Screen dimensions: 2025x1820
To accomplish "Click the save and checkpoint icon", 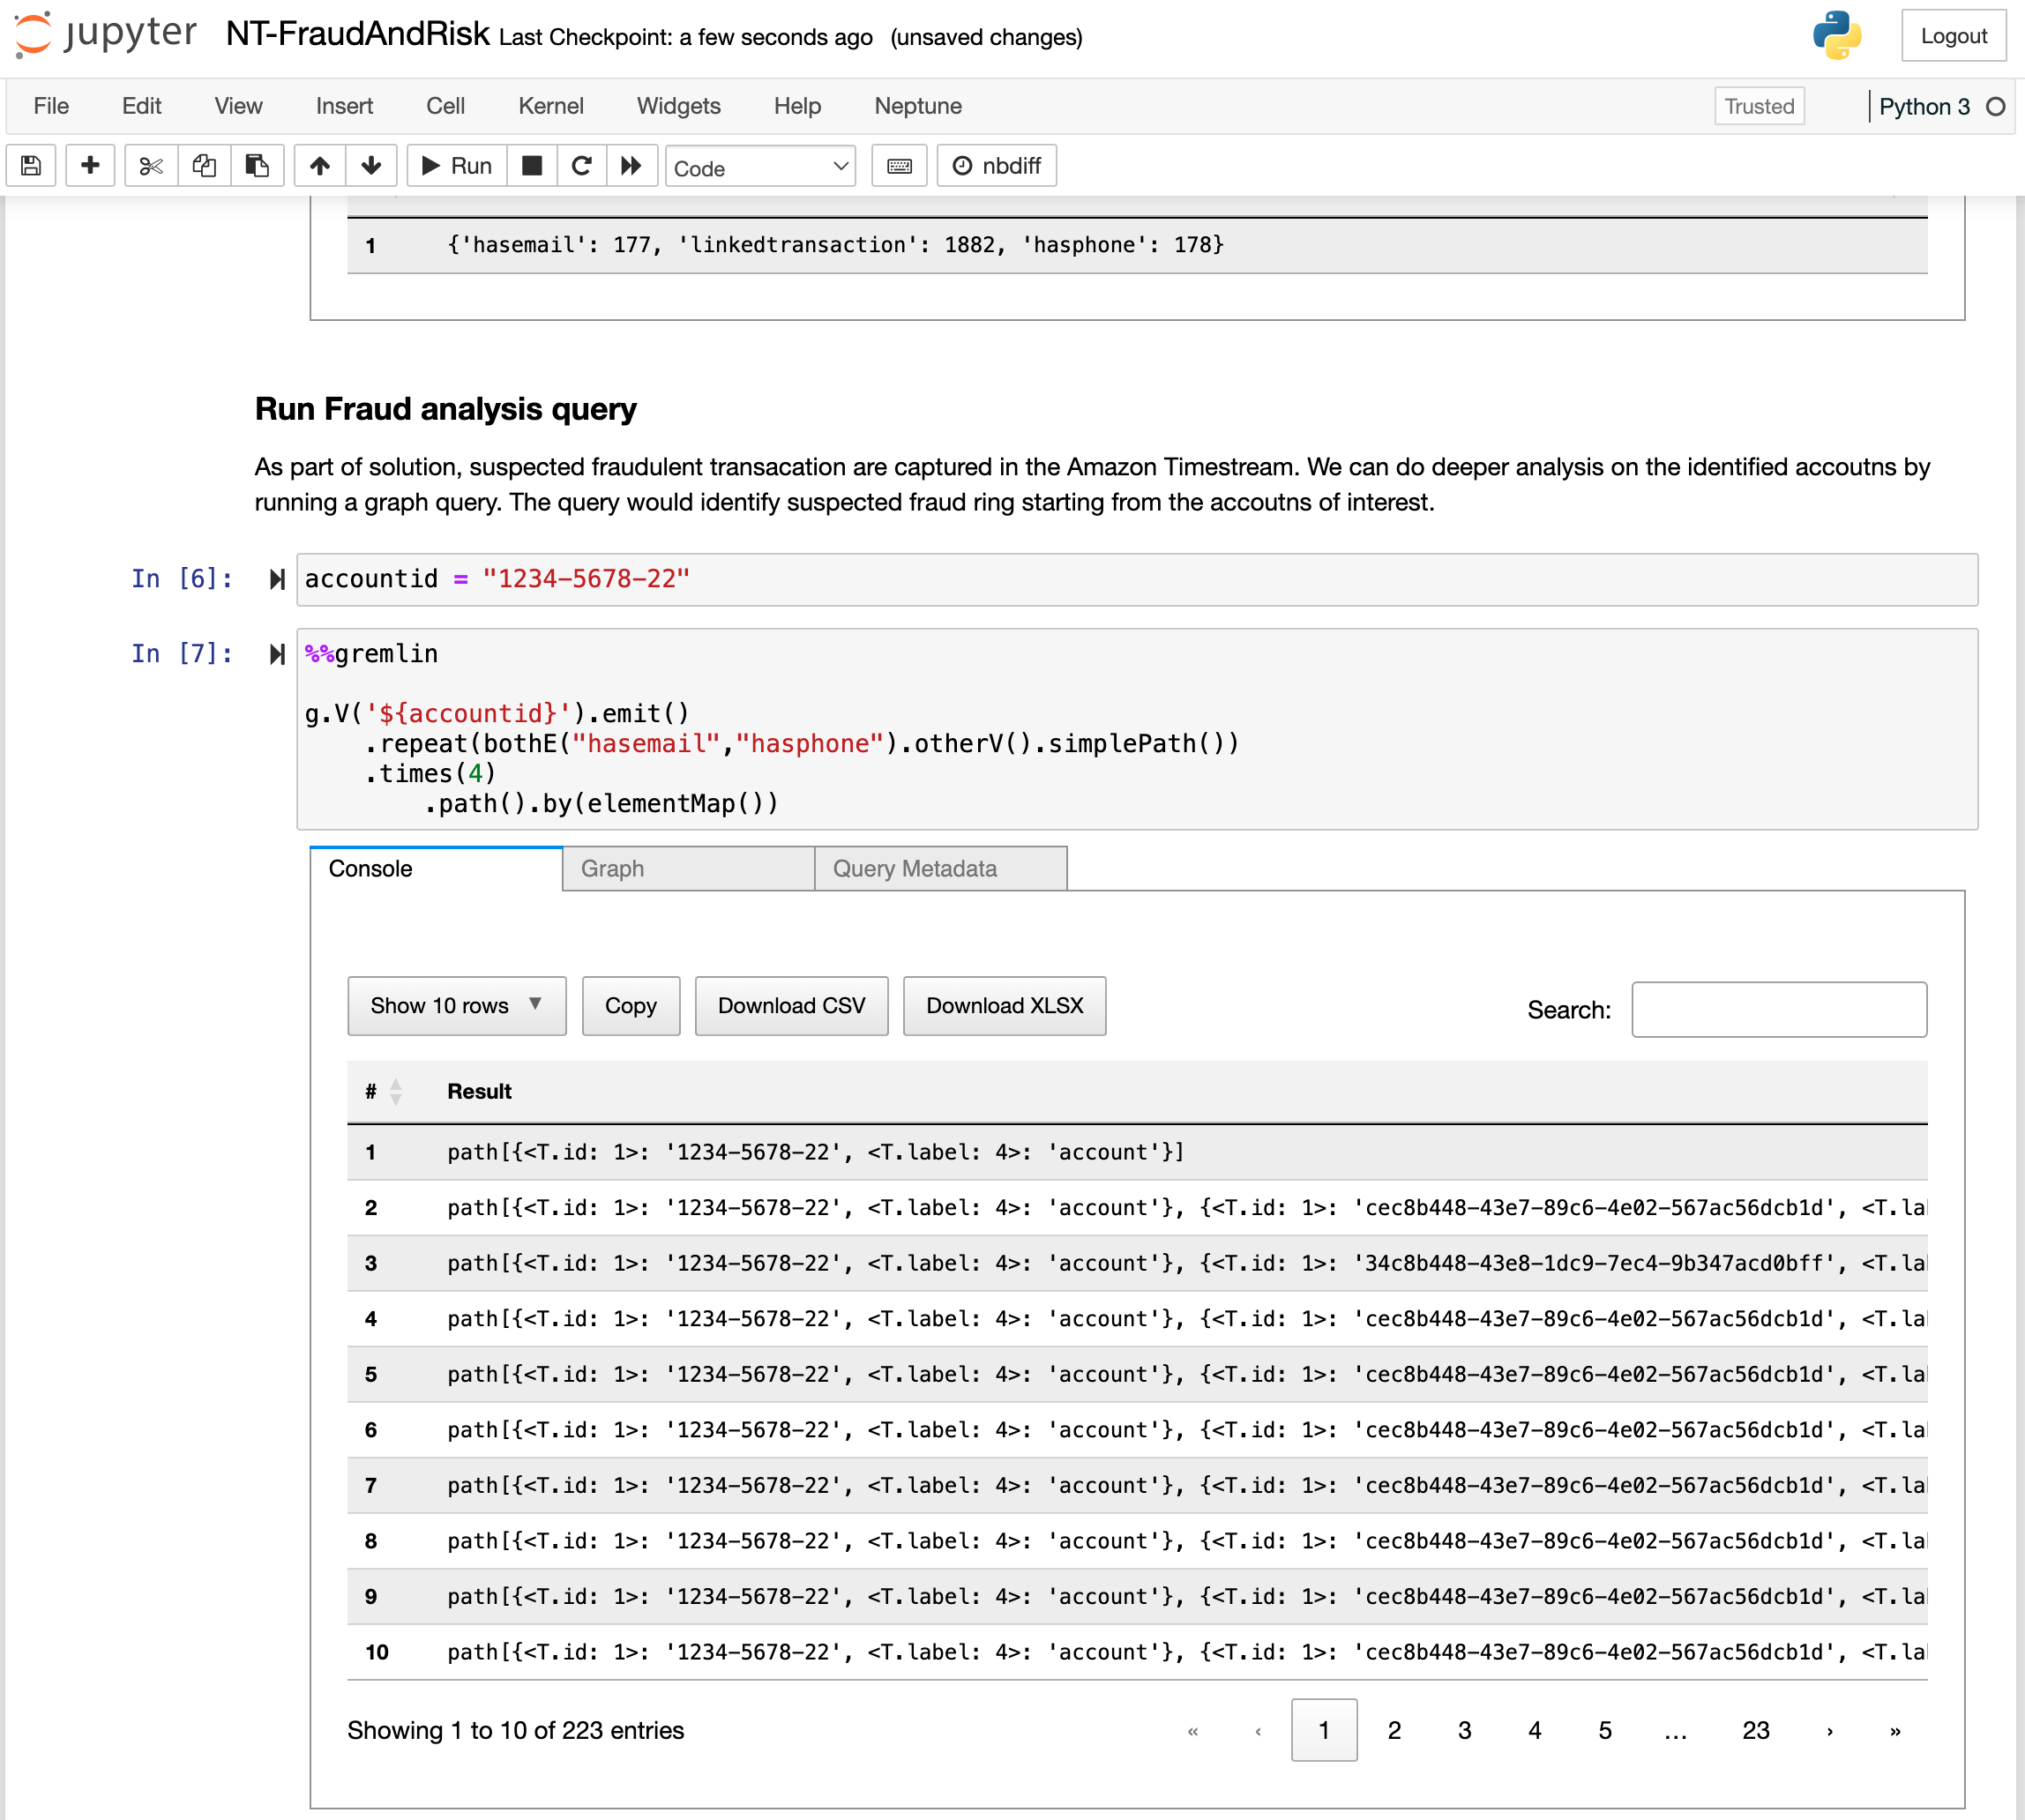I will coord(31,166).
